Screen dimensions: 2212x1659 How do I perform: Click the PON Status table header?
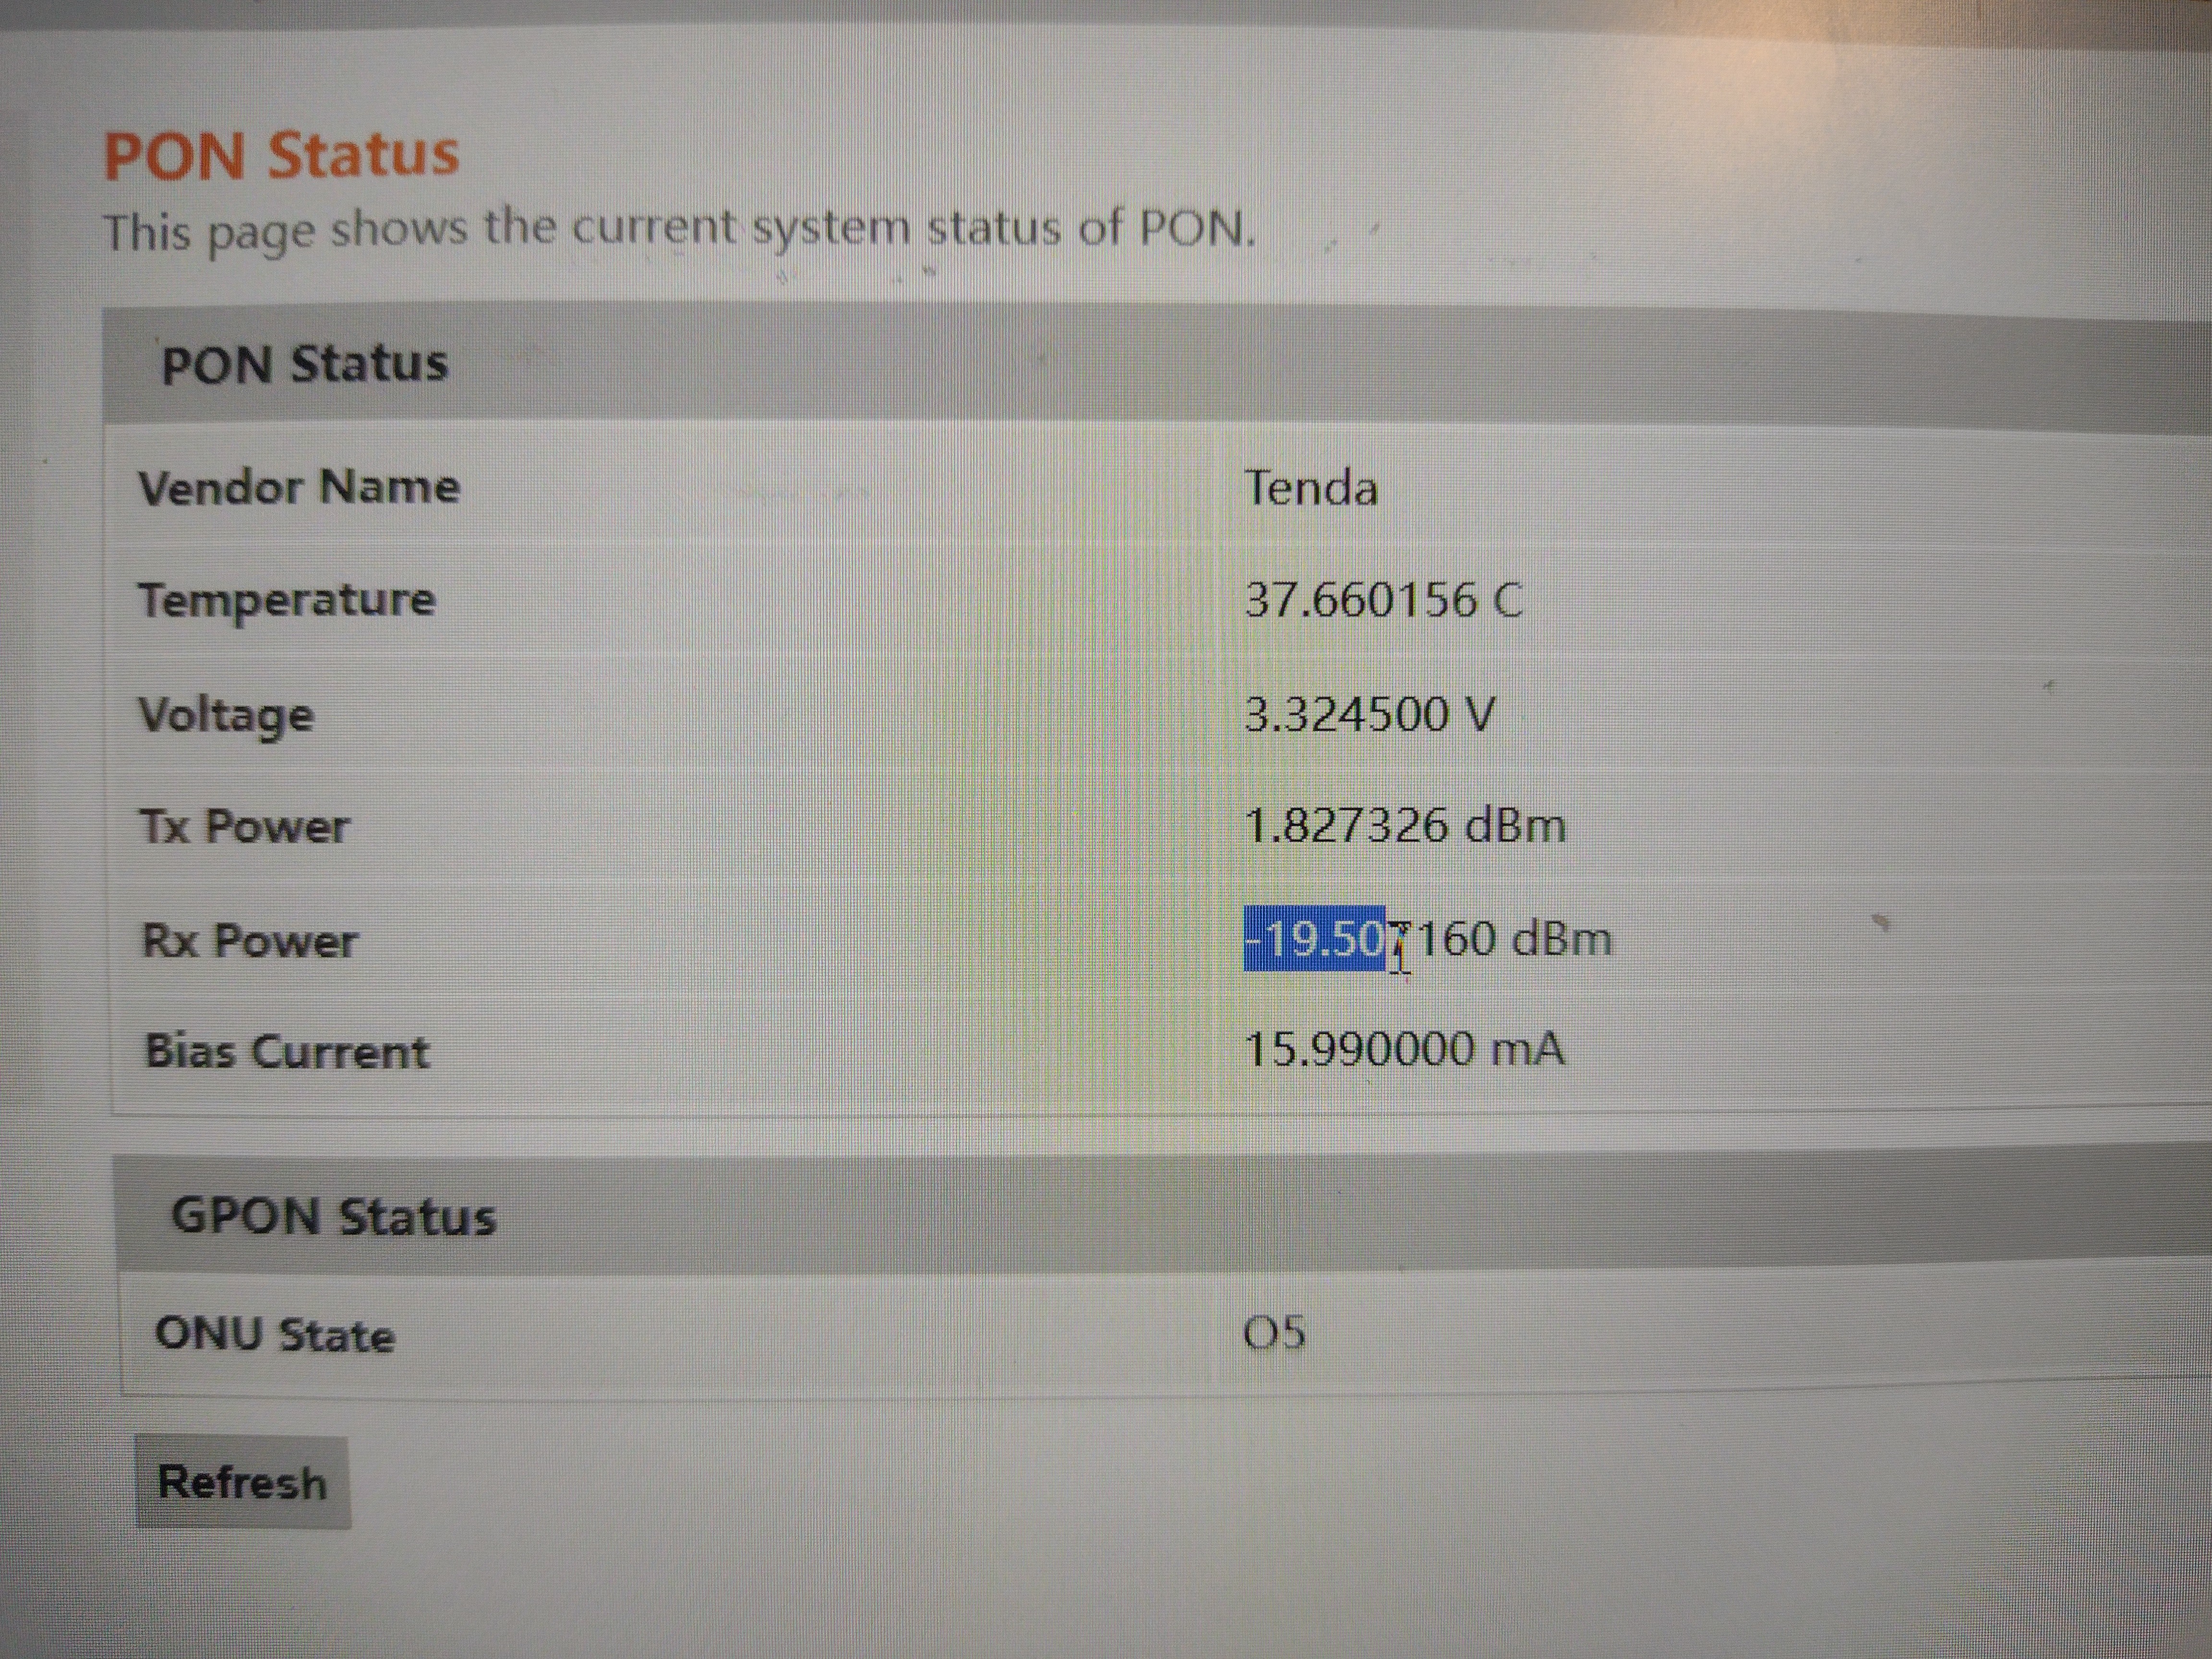[304, 363]
